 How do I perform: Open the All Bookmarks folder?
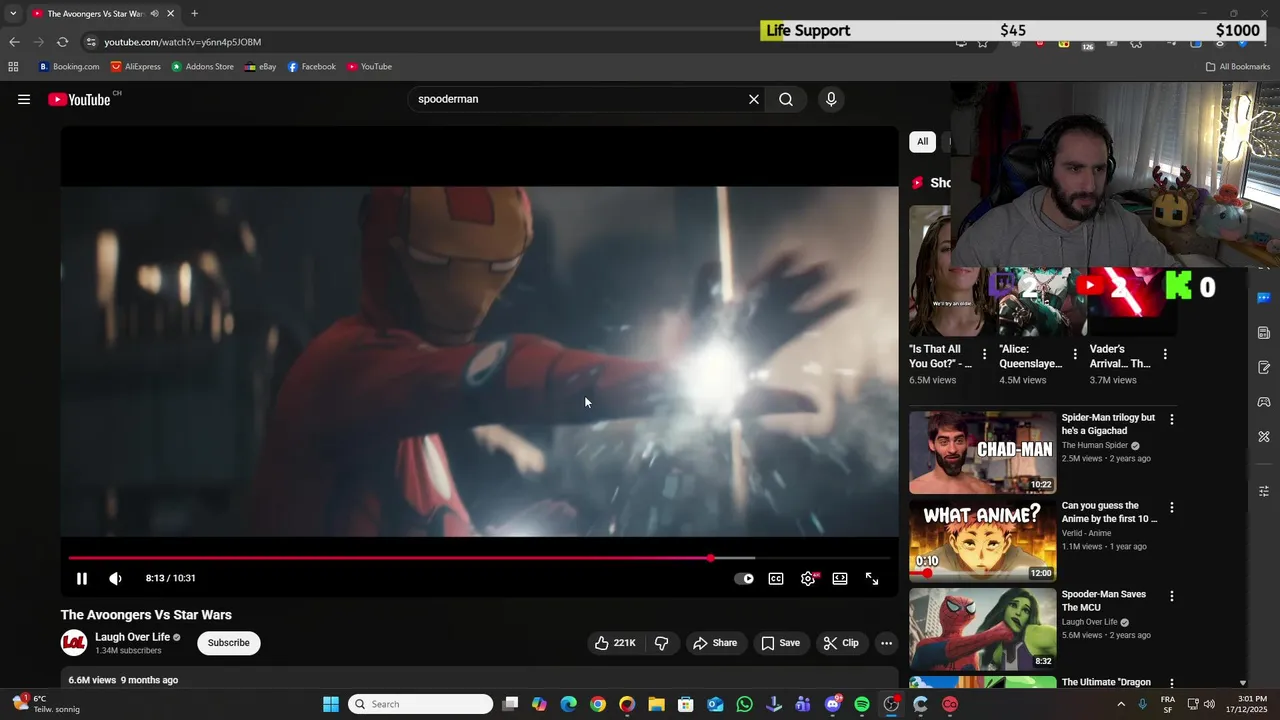(1237, 67)
